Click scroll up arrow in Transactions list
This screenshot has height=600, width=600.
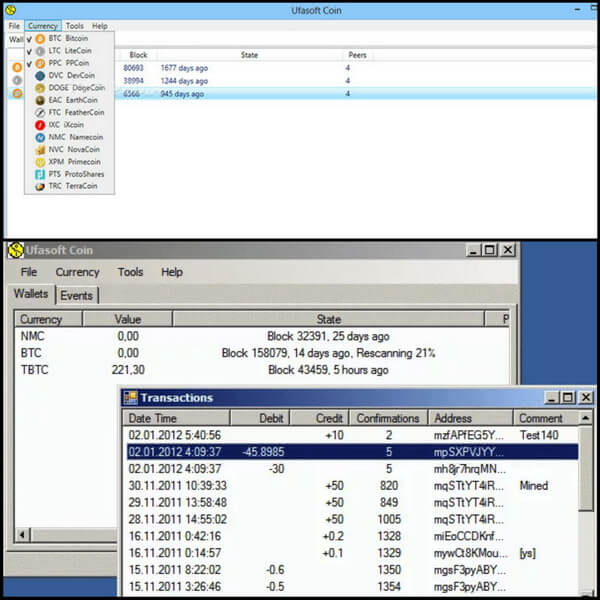pos(585,418)
